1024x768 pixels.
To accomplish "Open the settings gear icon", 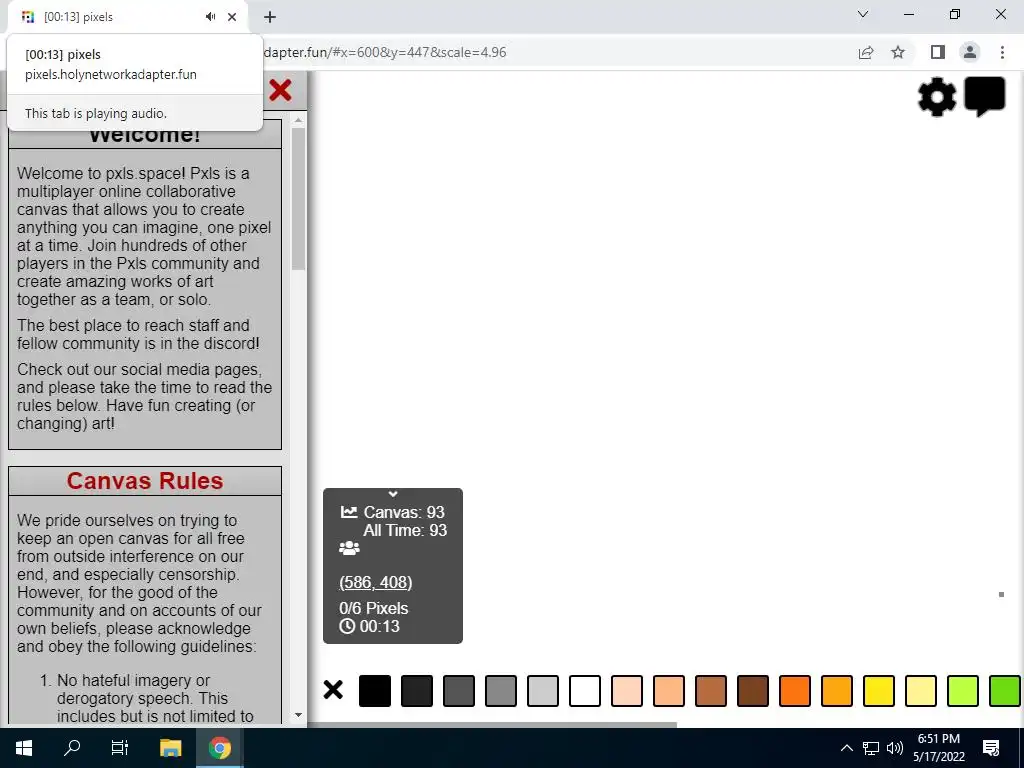I will [x=936, y=97].
